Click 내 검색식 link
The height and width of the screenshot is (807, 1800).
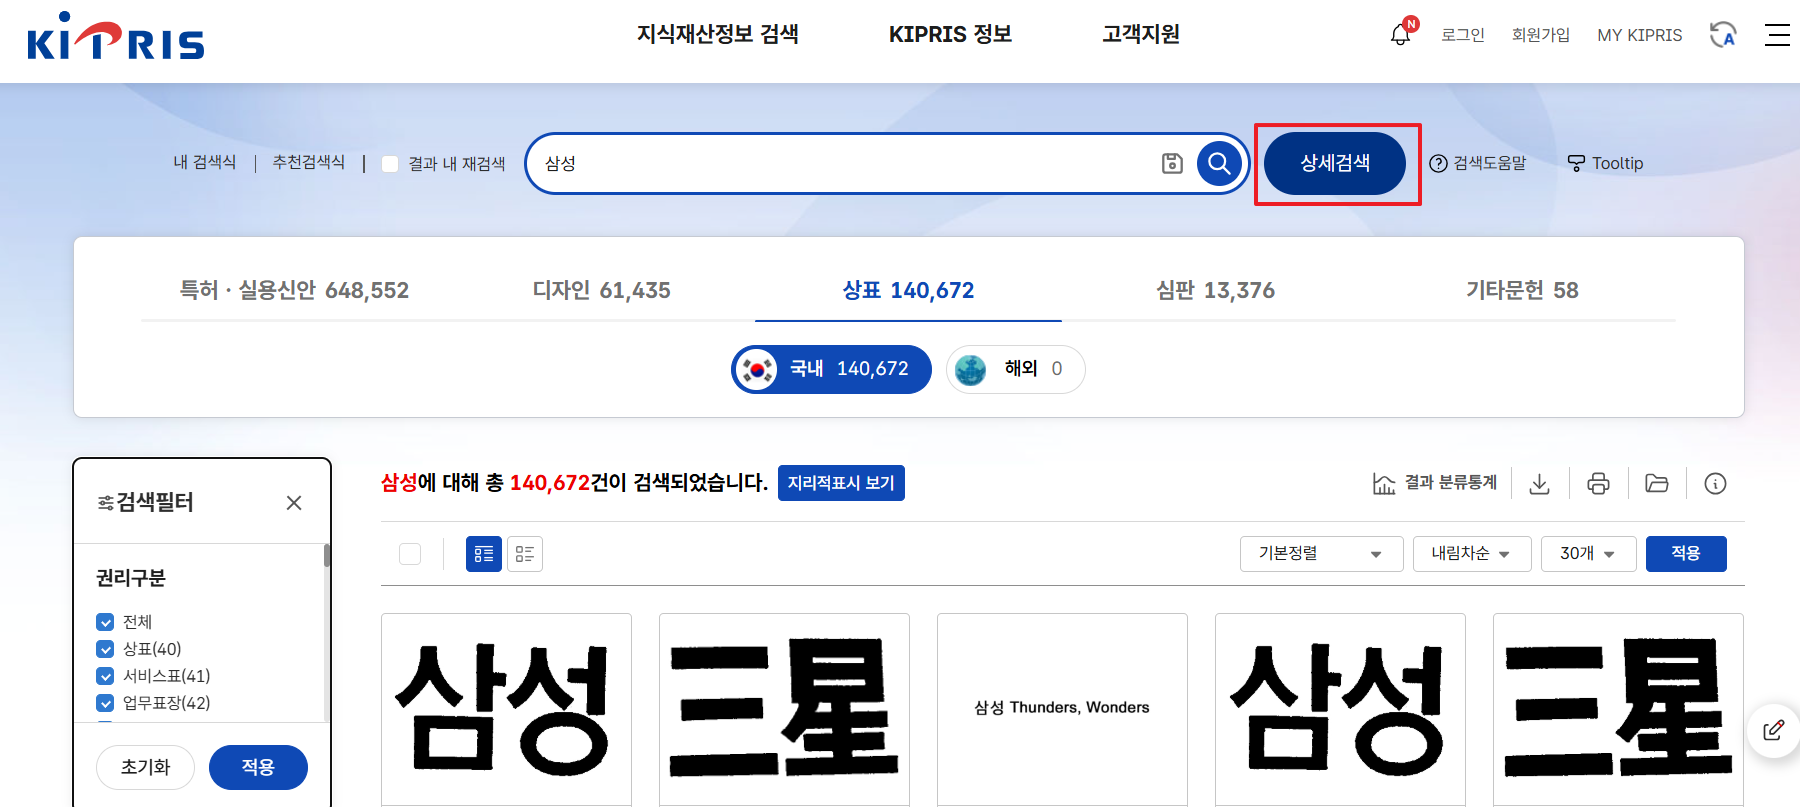coord(205,162)
